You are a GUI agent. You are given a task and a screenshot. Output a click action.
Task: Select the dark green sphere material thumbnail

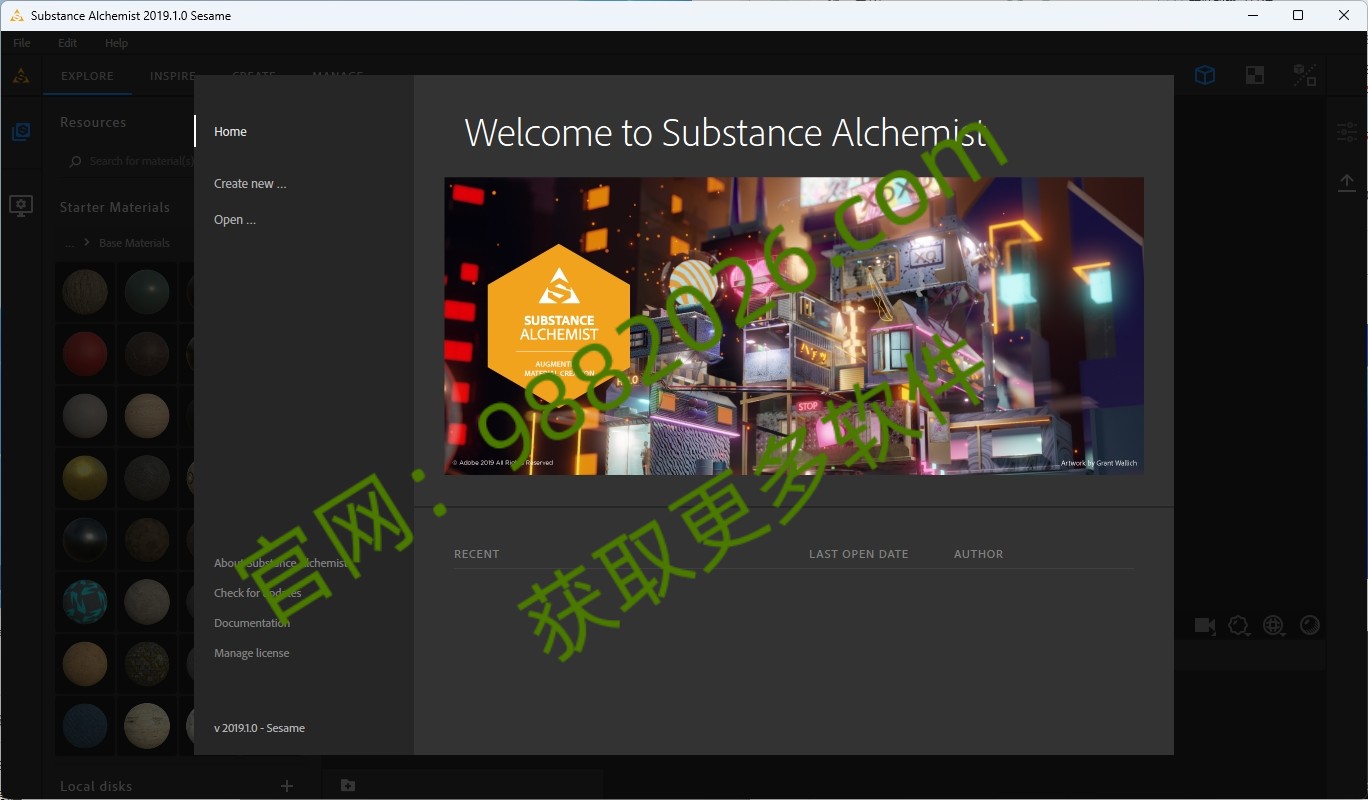[147, 293]
